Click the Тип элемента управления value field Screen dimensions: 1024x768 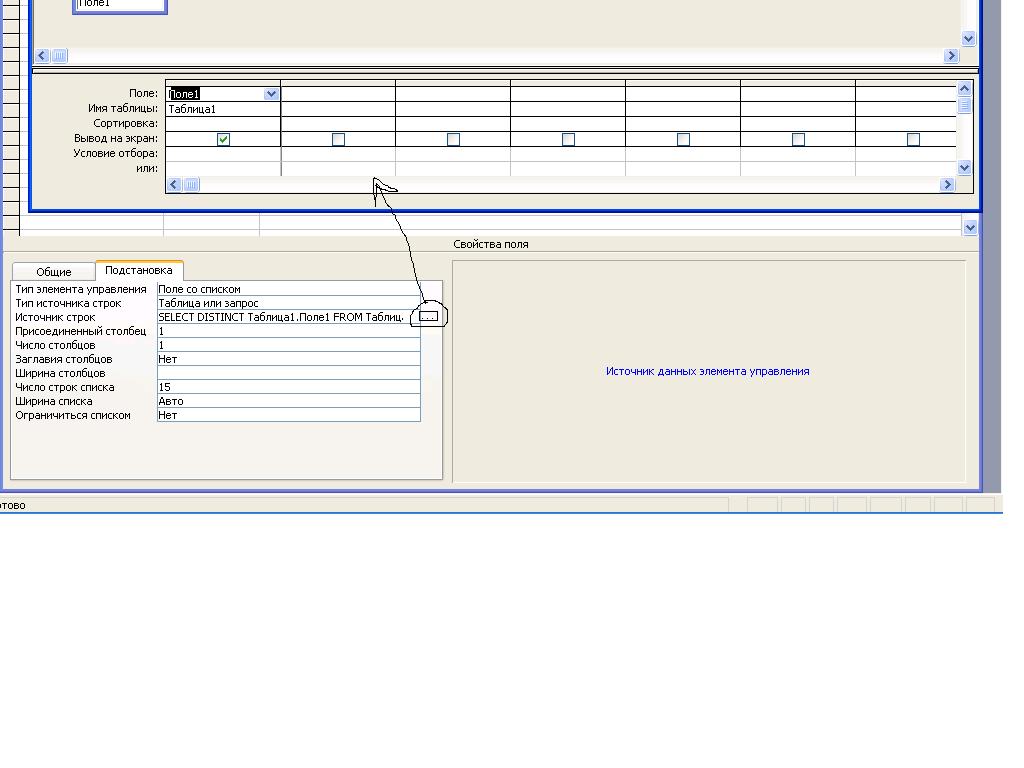289,289
